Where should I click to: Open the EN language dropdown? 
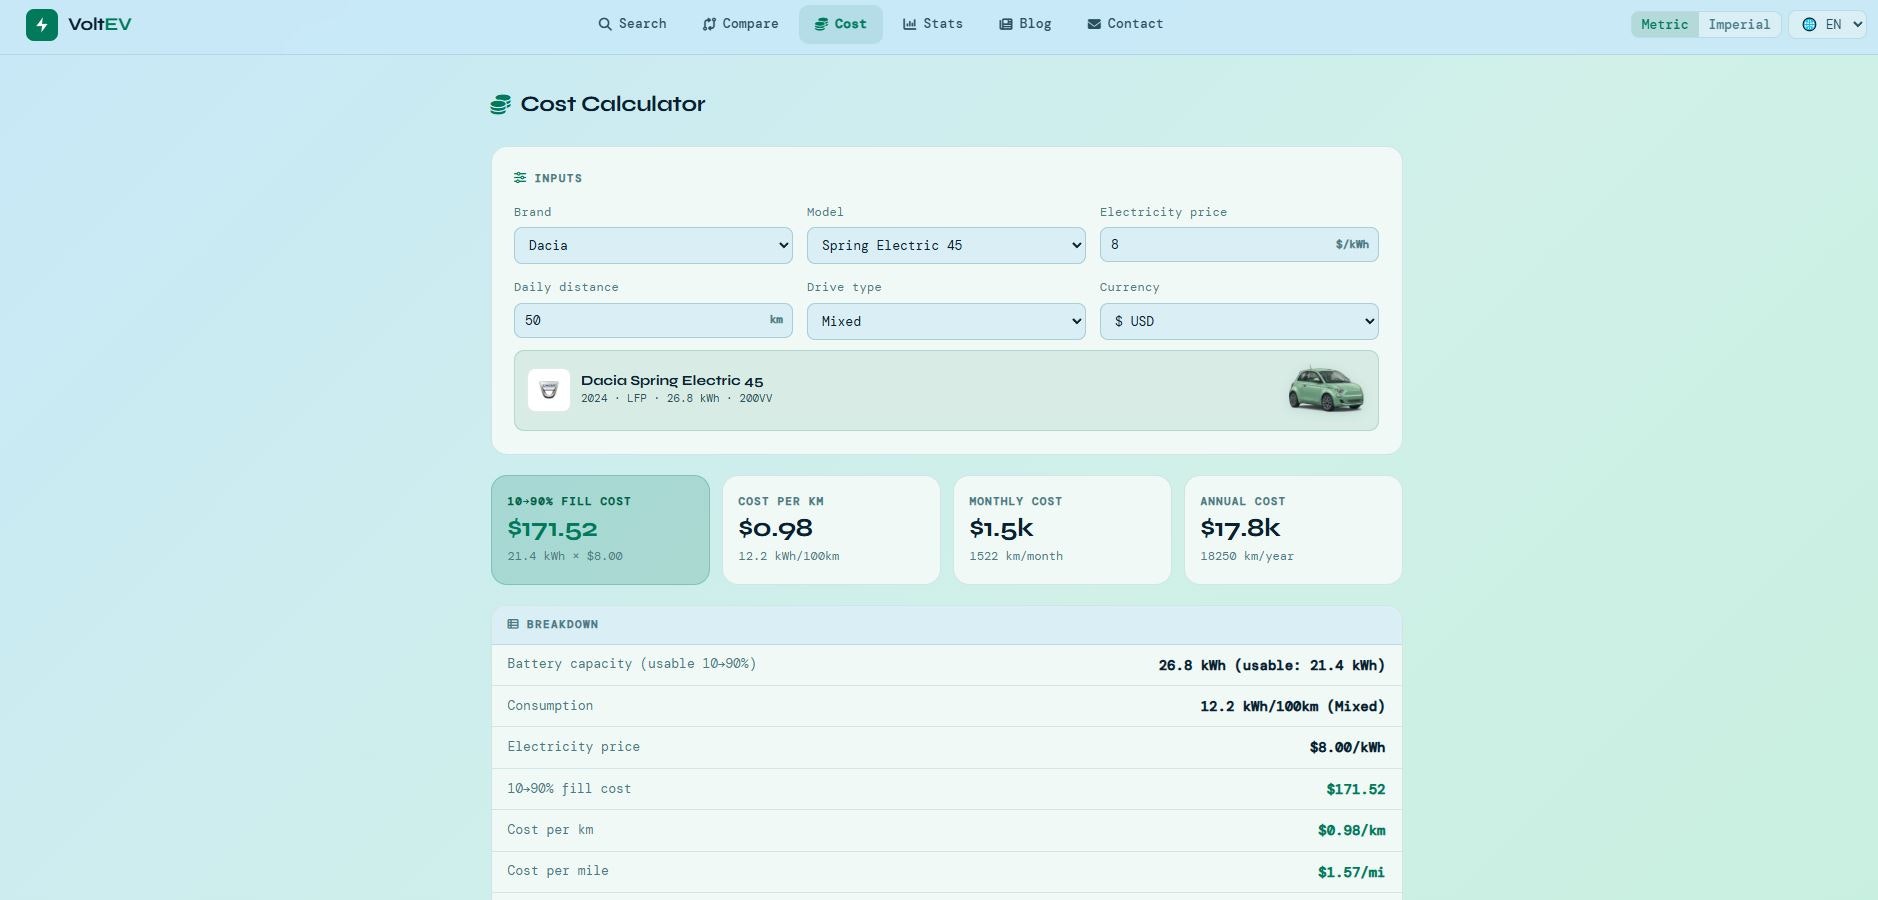1828,24
